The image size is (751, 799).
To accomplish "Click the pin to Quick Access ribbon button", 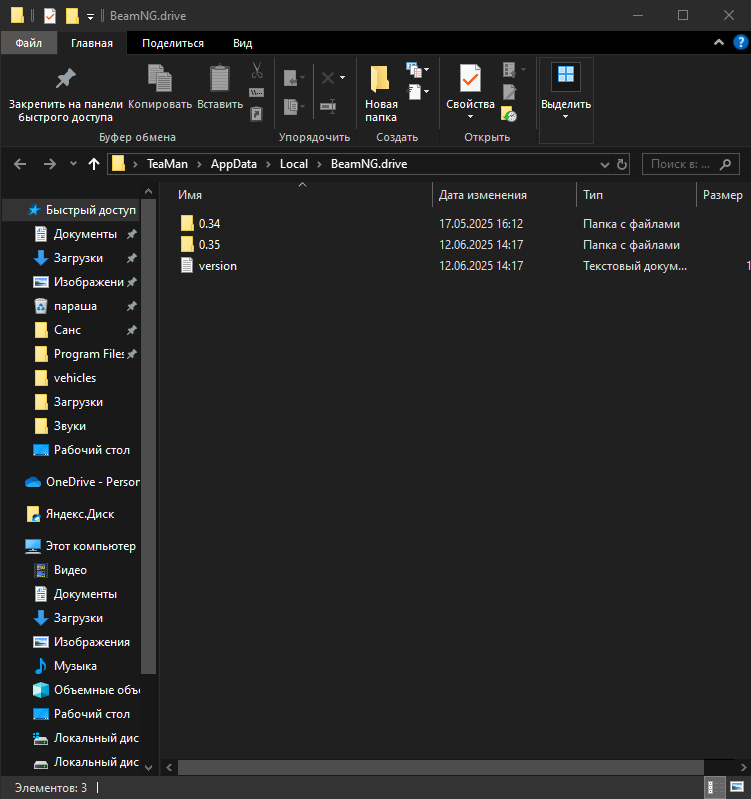I will [x=65, y=94].
